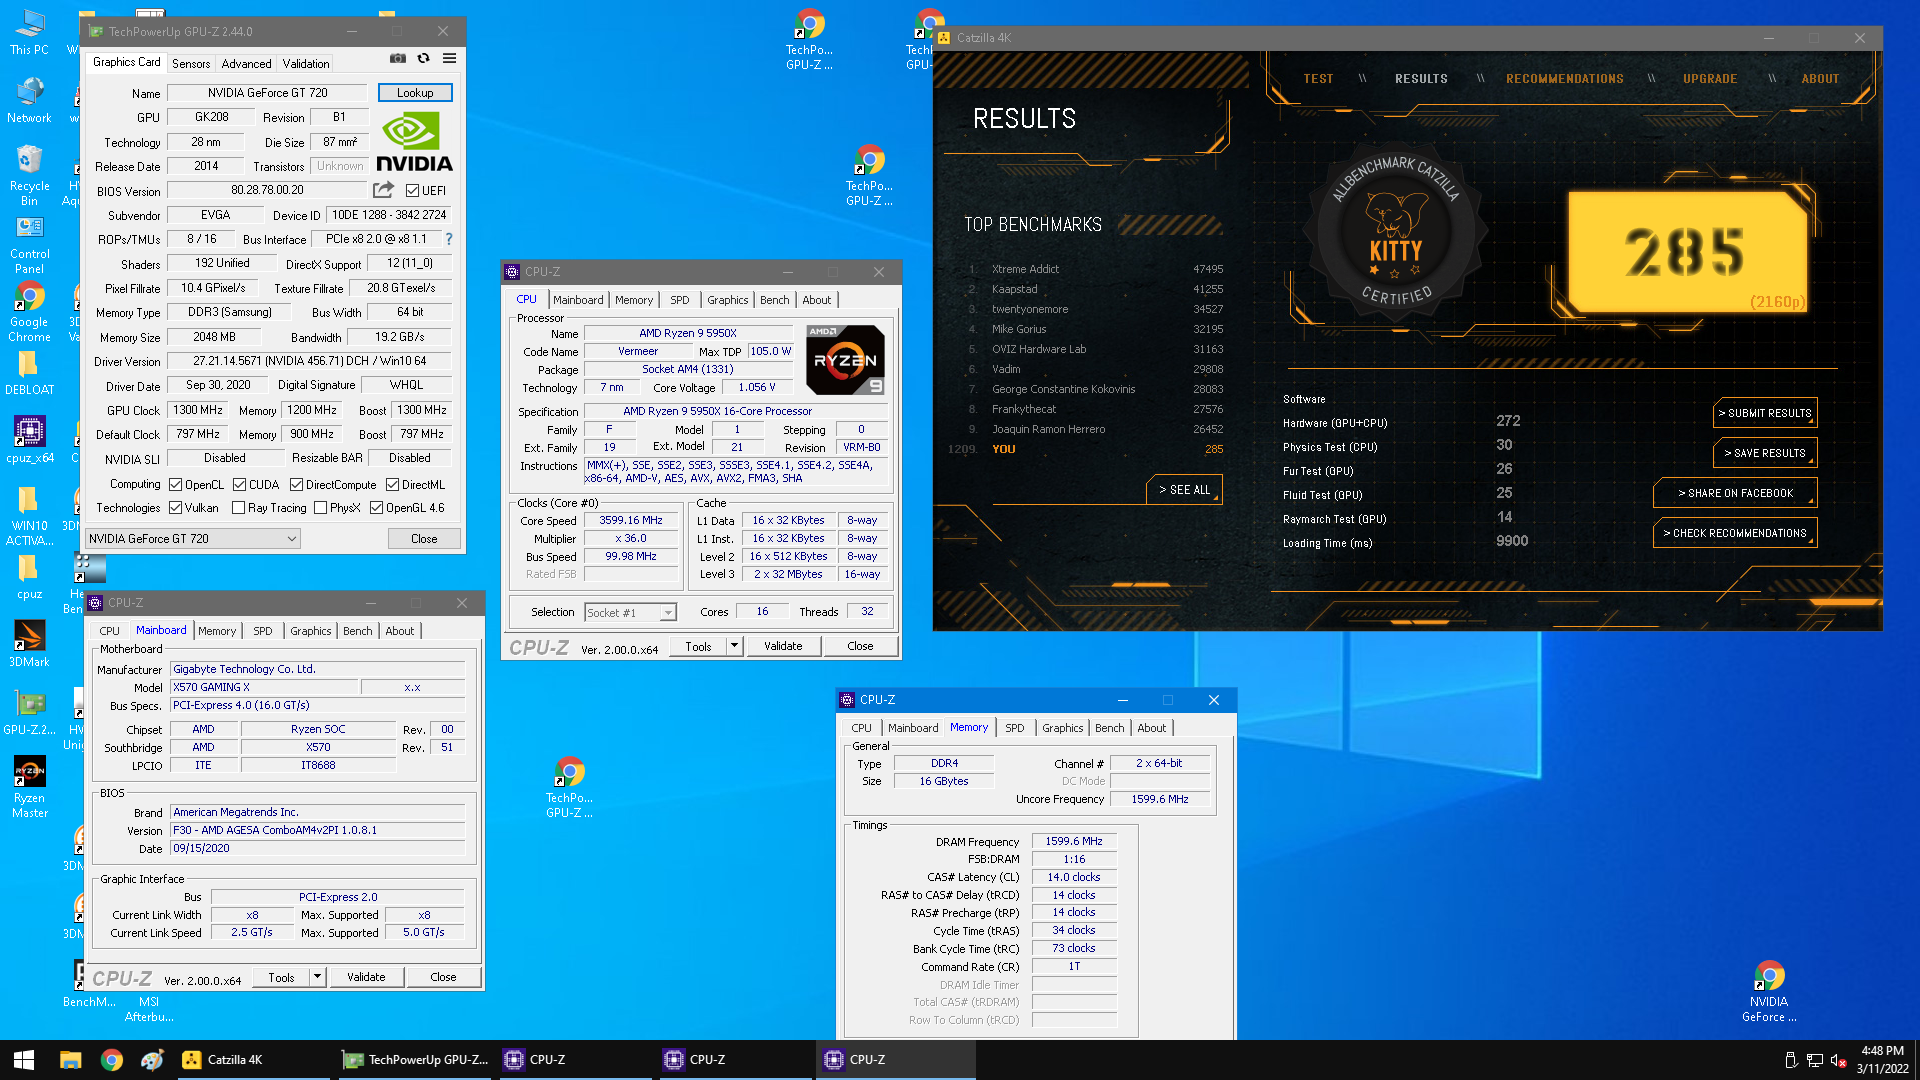Click the TechPowerUp GPU-Z taskbar item

point(414,1060)
